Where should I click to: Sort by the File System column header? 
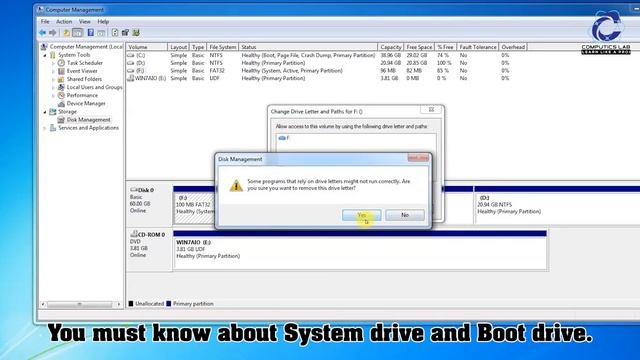[222, 47]
